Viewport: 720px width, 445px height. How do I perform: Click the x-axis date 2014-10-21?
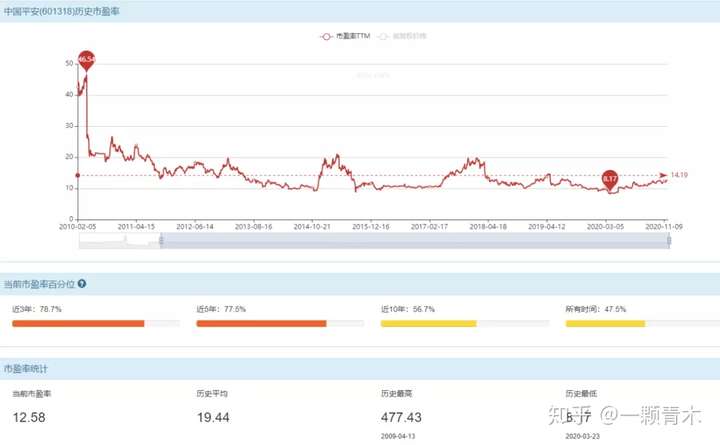coord(312,227)
